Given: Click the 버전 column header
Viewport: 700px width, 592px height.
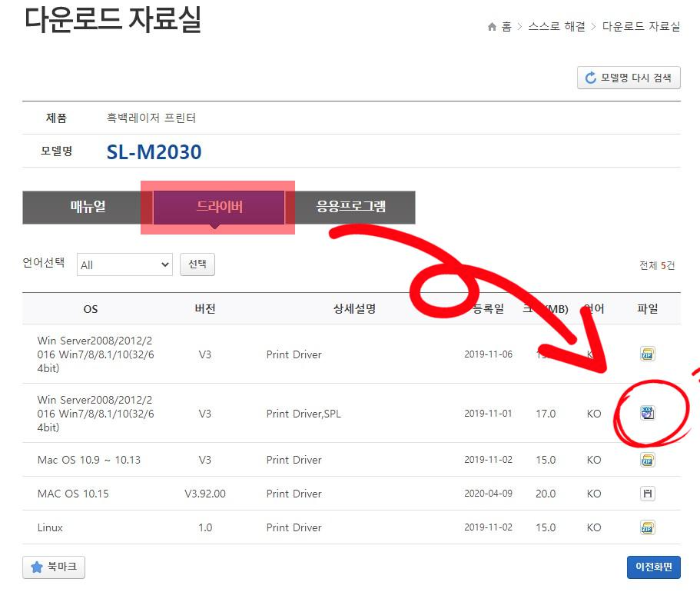Looking at the screenshot, I should click(x=205, y=309).
